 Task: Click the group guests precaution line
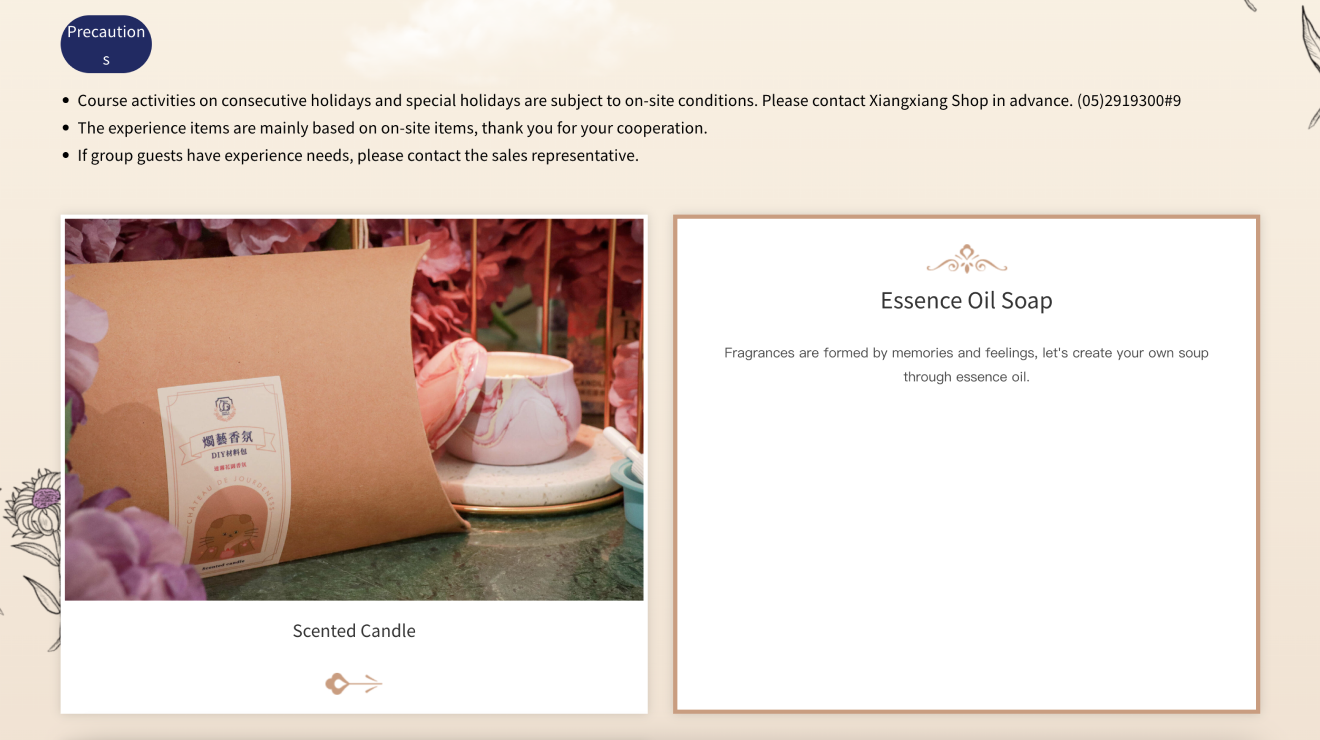point(358,155)
